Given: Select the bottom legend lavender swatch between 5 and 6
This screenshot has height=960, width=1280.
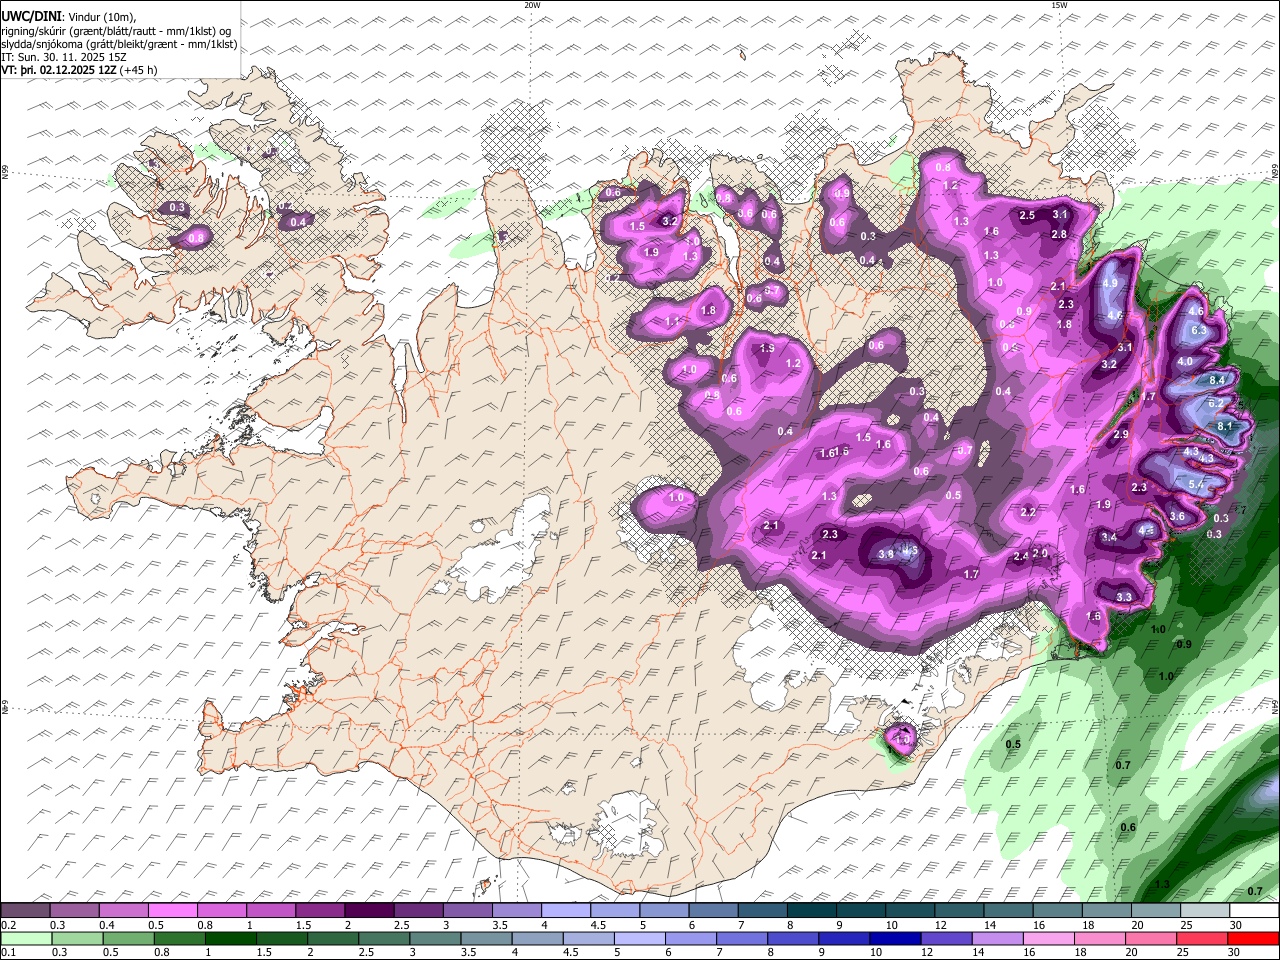Looking at the screenshot, I should [x=640, y=938].
